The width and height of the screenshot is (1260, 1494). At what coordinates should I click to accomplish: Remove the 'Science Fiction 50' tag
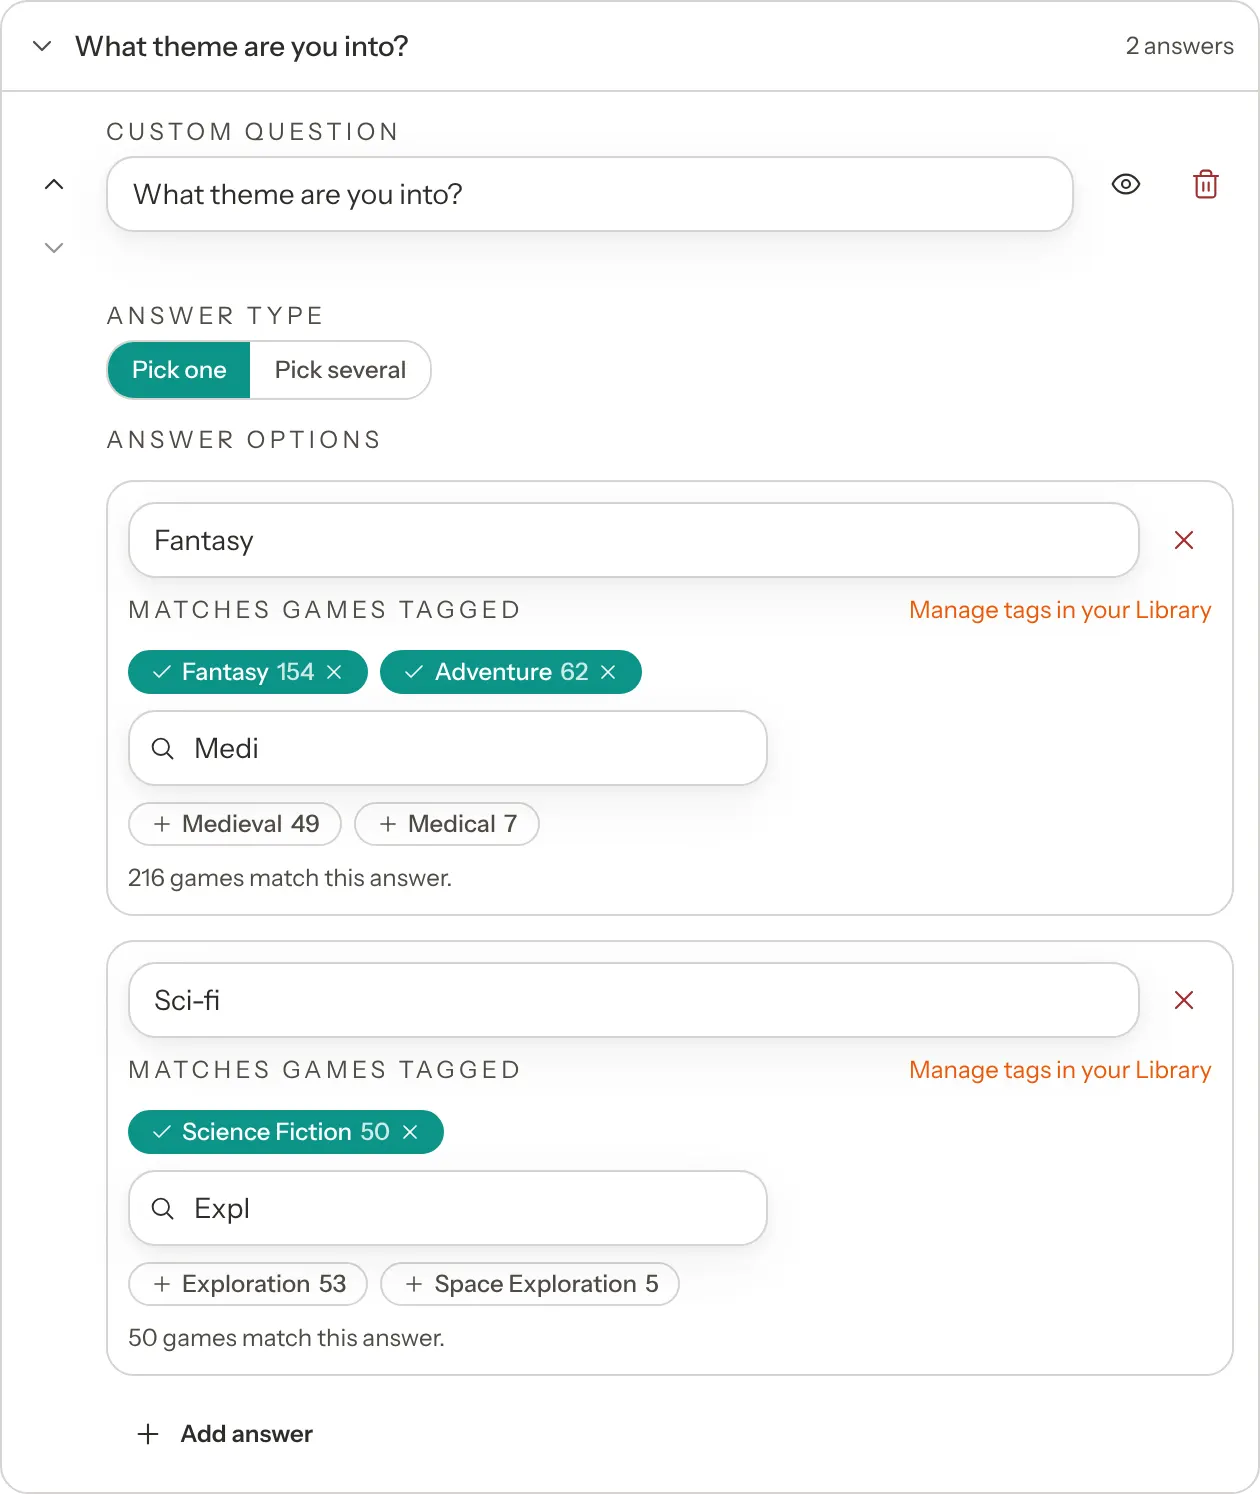(410, 1132)
